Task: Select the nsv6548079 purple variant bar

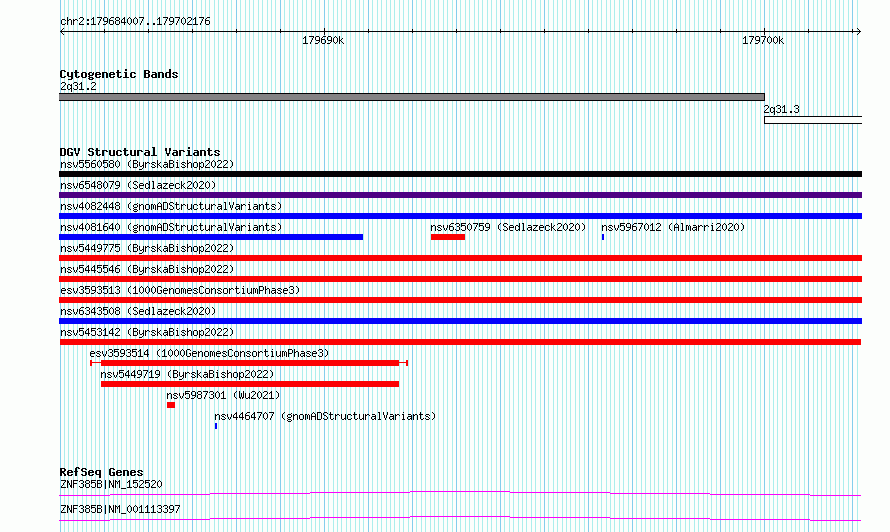Action: (460, 195)
